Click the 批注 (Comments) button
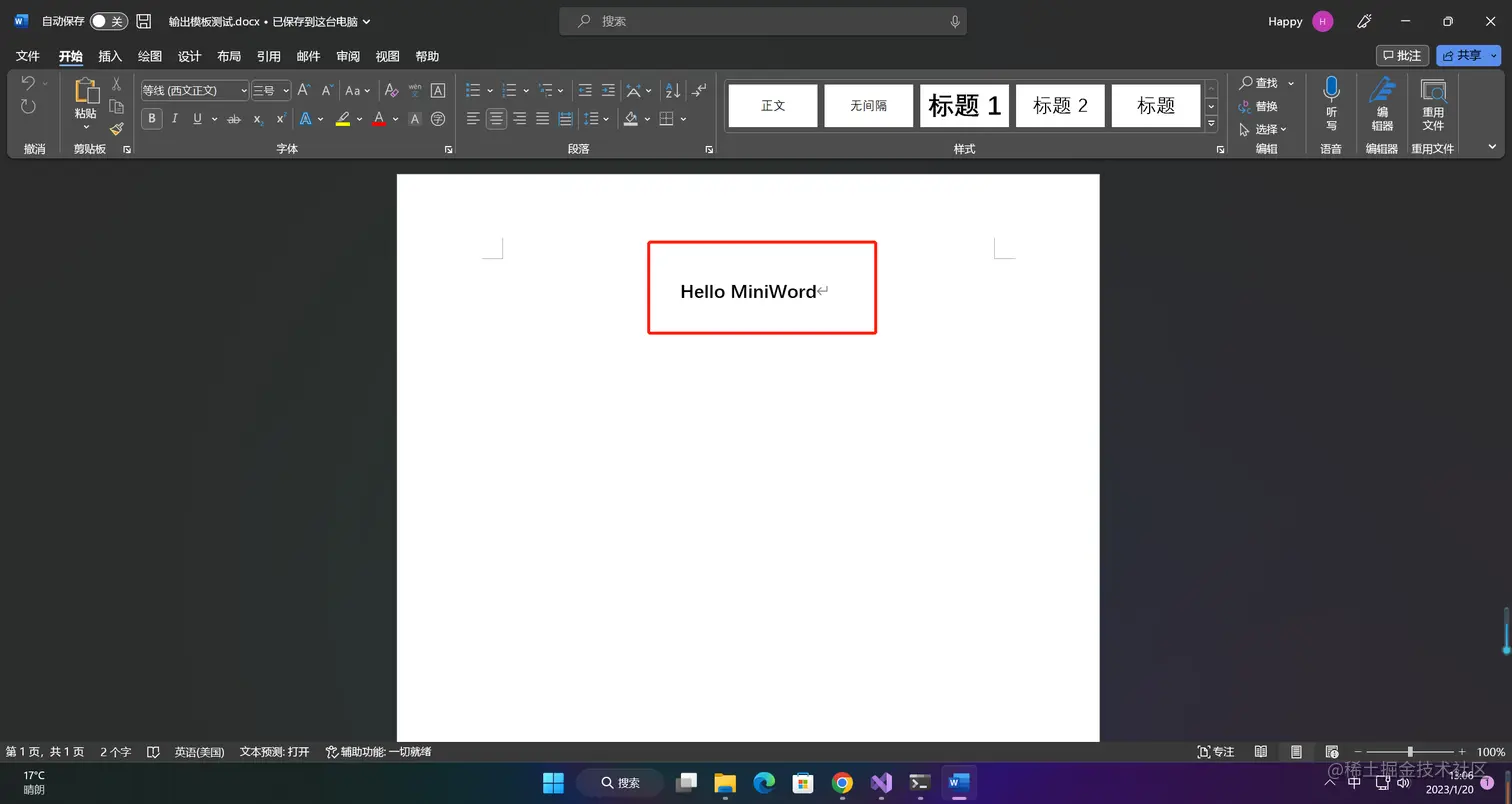Viewport: 1512px width, 804px height. click(x=1402, y=55)
